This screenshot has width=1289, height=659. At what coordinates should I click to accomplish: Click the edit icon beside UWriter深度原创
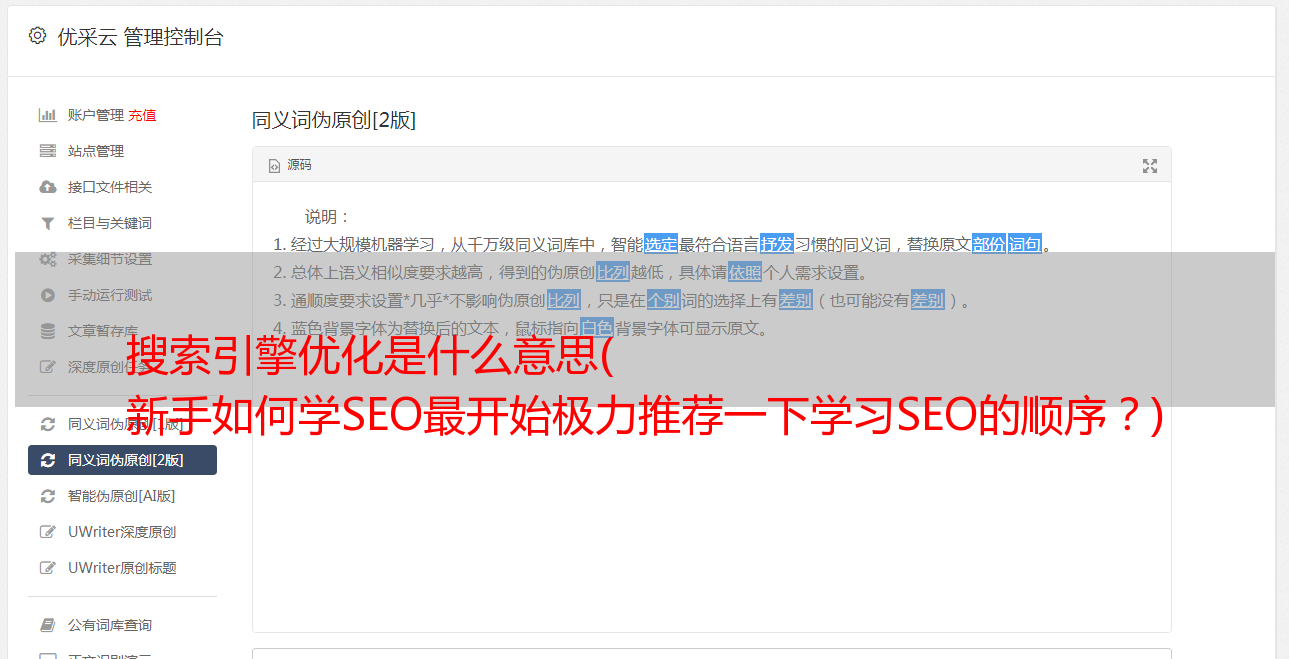(47, 532)
